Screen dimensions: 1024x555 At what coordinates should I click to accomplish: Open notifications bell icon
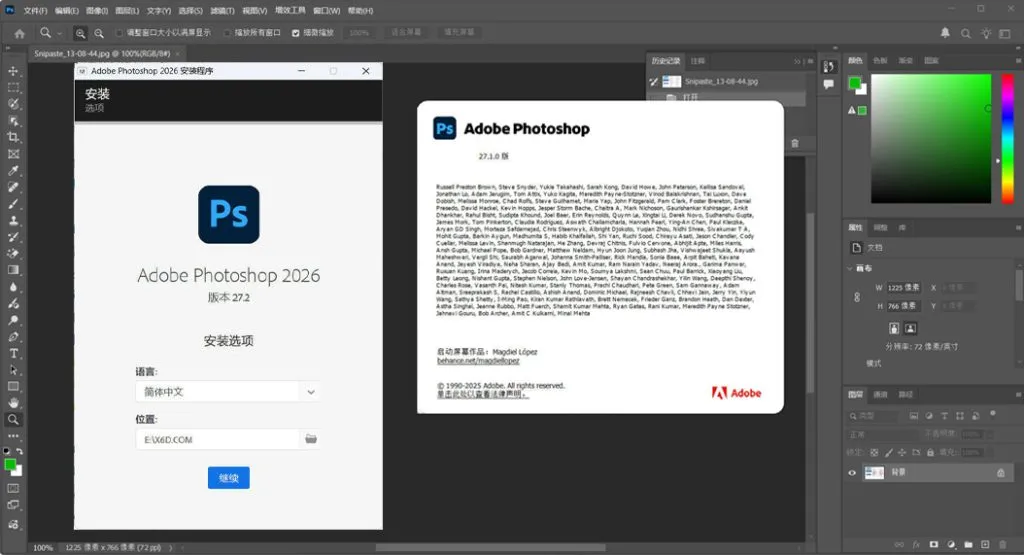pos(945,33)
